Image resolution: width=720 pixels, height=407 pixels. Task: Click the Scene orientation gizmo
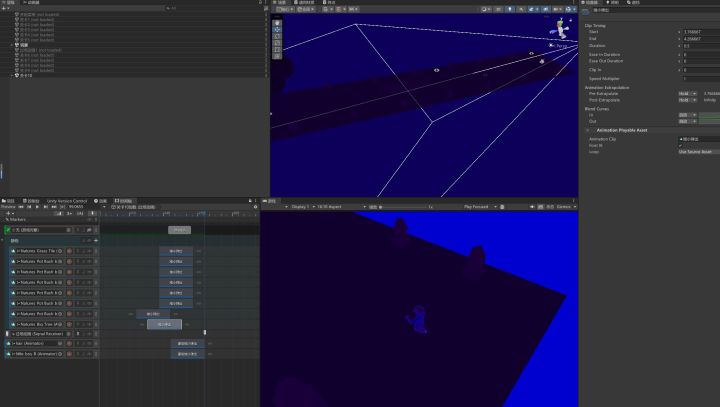coord(561,28)
